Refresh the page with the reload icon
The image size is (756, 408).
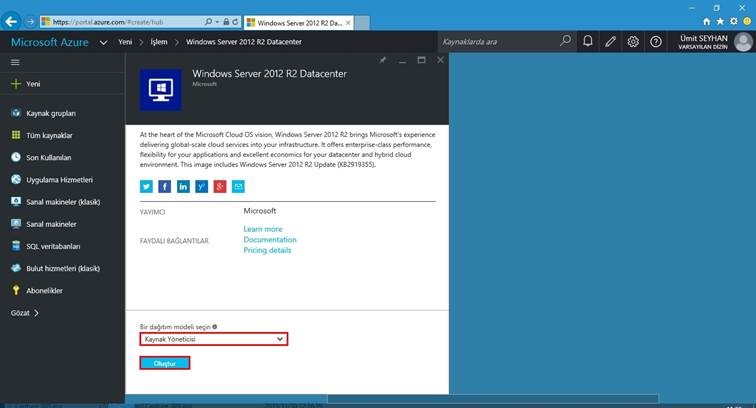point(235,22)
